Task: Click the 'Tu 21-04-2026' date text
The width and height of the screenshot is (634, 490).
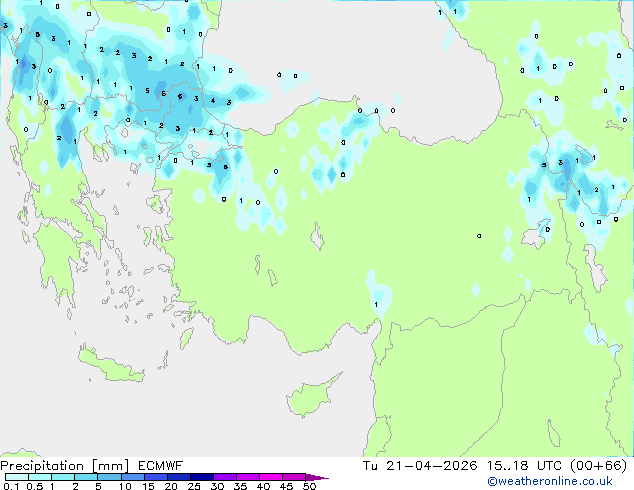Action: tap(420, 466)
